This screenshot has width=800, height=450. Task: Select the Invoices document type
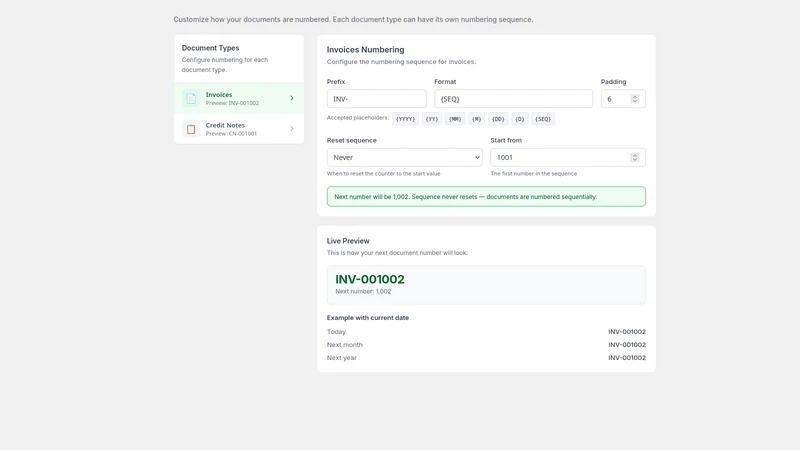[x=239, y=98]
